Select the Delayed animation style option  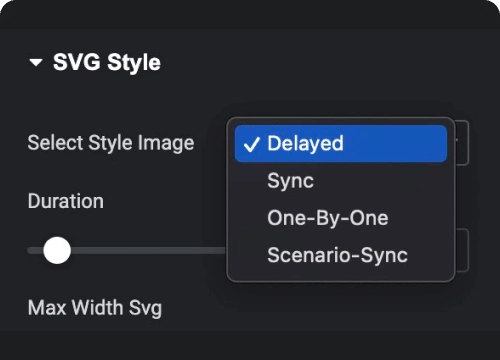click(x=341, y=144)
